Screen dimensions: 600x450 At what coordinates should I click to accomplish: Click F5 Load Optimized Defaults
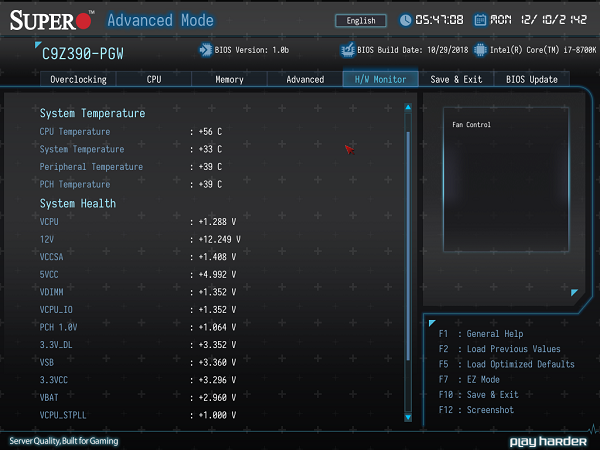click(505, 364)
